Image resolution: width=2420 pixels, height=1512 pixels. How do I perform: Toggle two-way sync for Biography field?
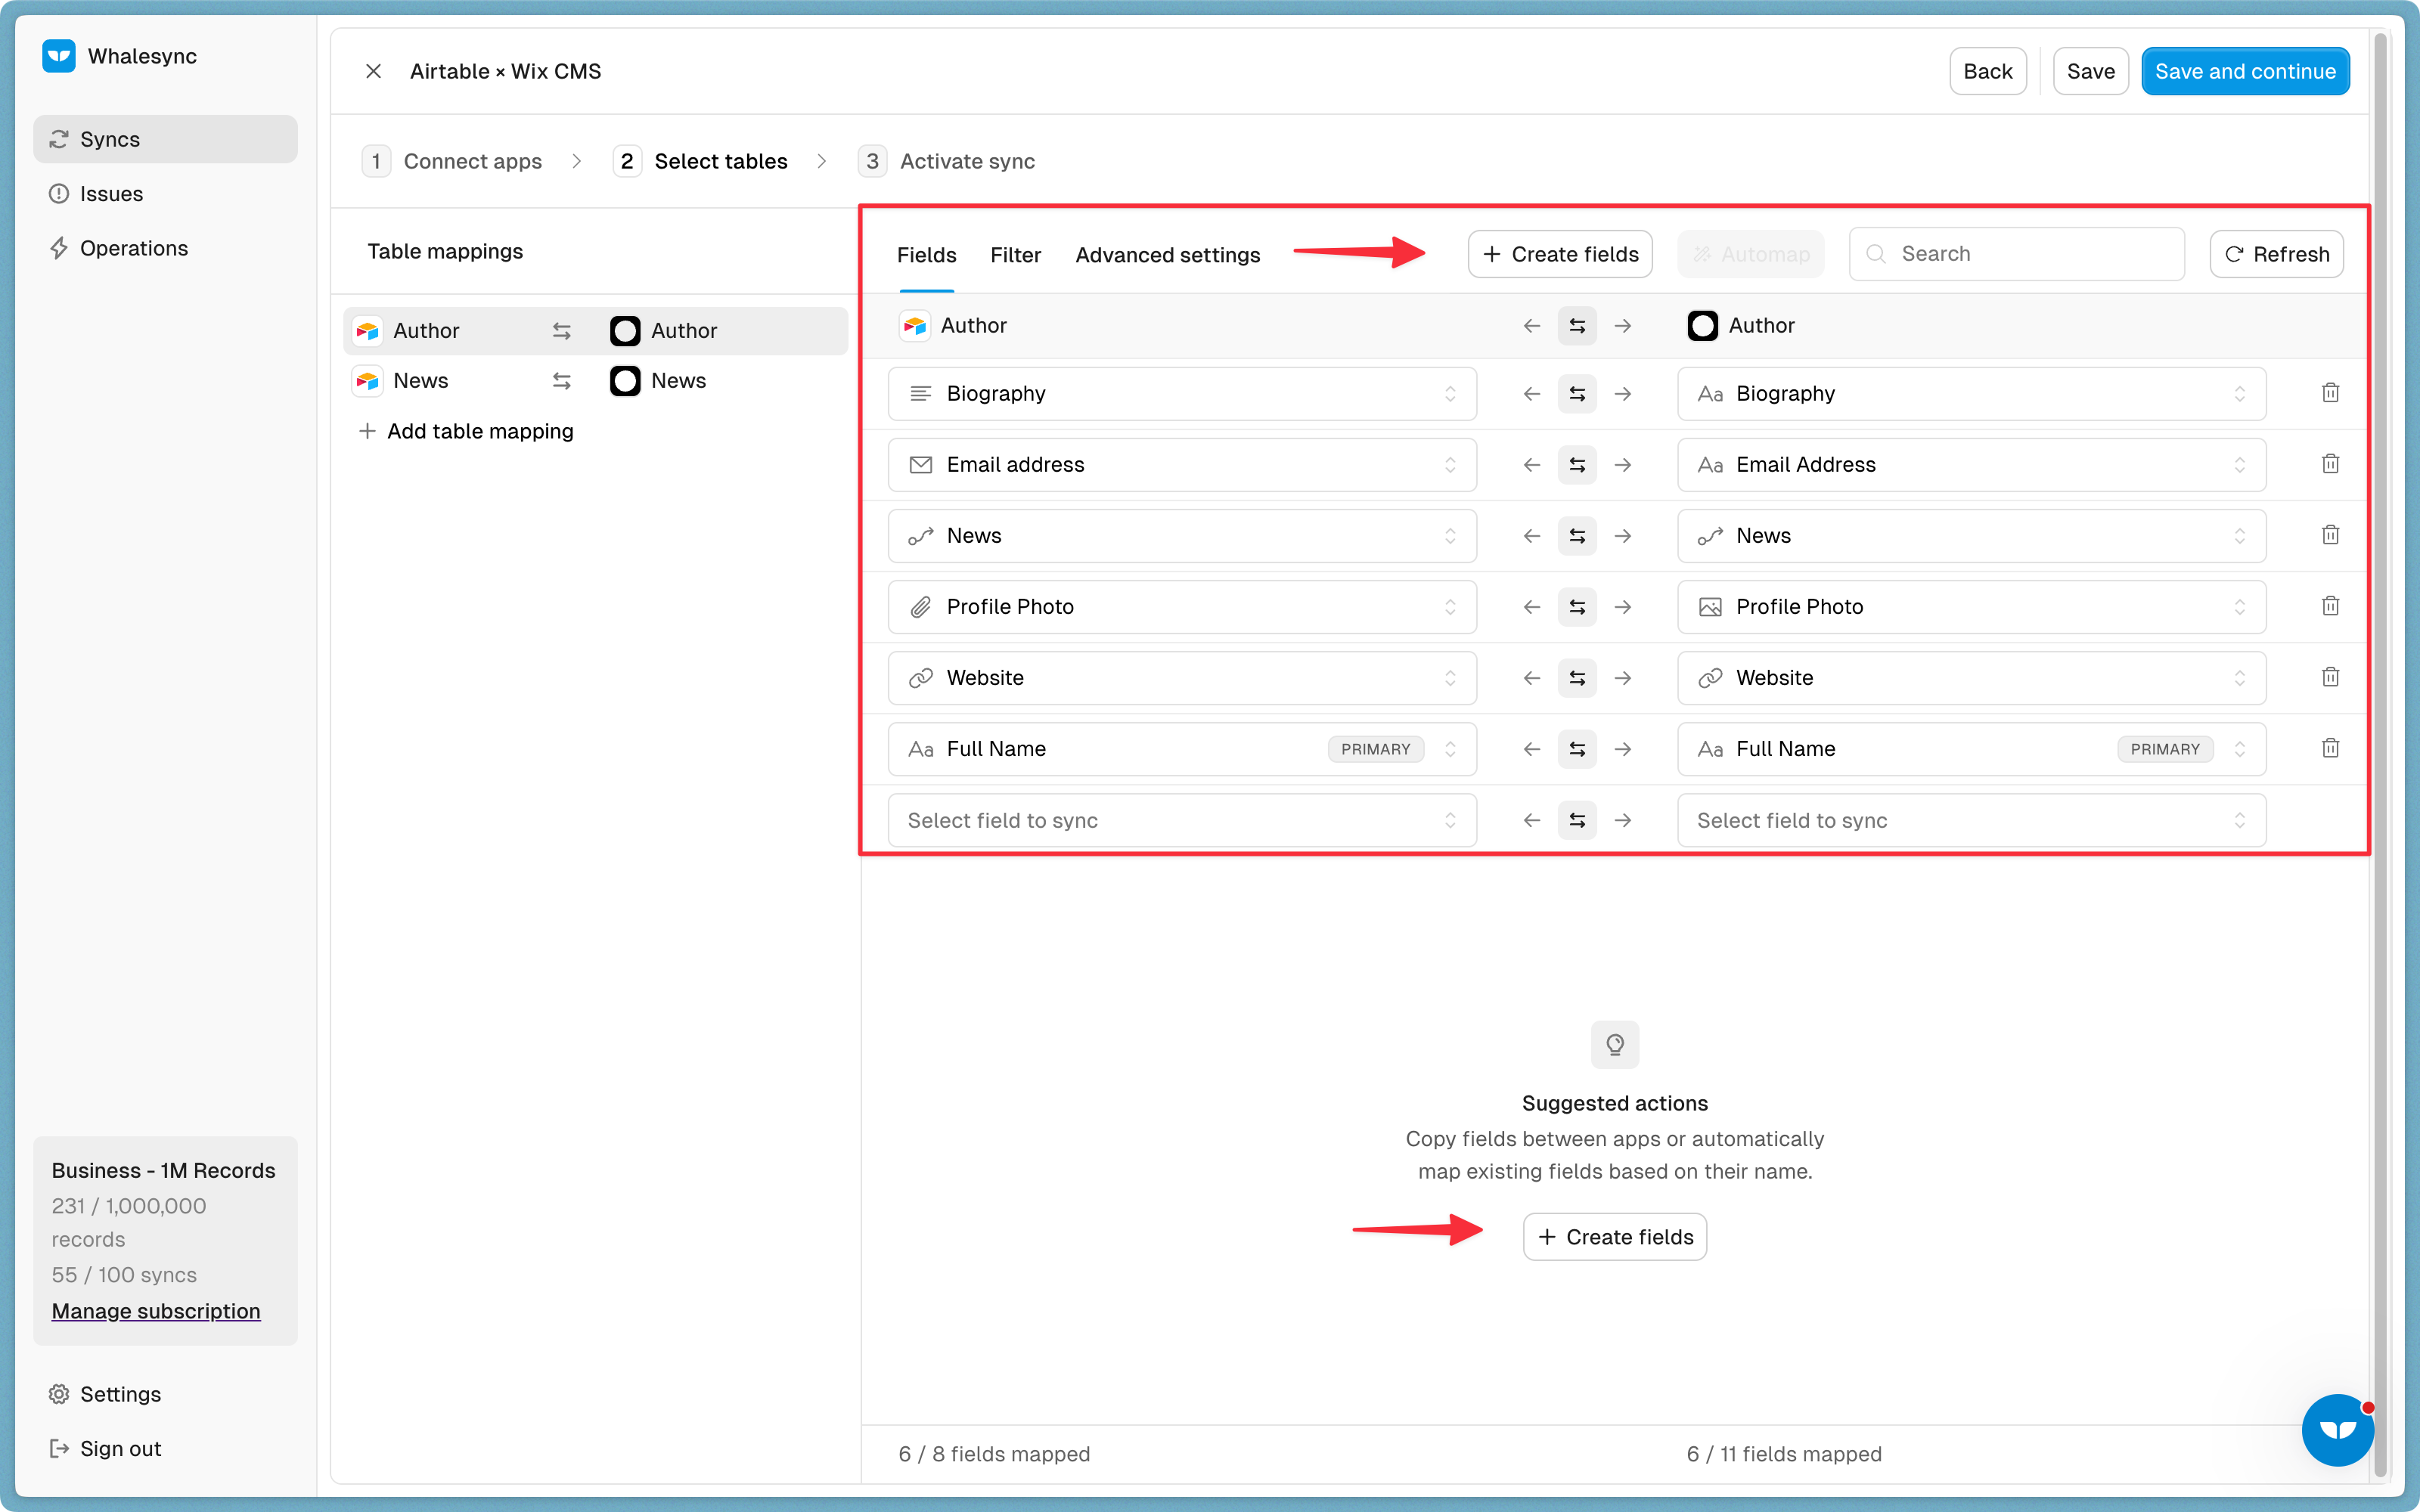pos(1577,394)
